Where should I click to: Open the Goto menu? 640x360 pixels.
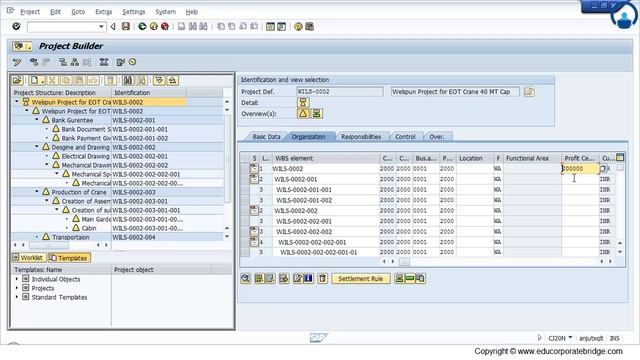tap(78, 12)
